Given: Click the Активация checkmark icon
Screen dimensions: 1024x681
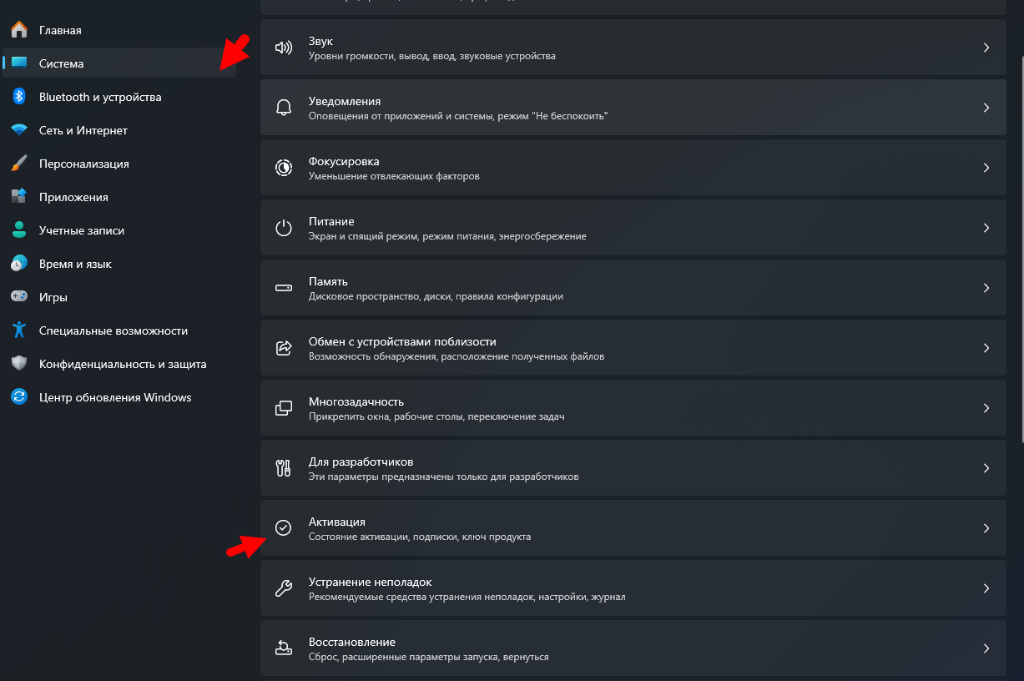Looking at the screenshot, I should (x=284, y=528).
